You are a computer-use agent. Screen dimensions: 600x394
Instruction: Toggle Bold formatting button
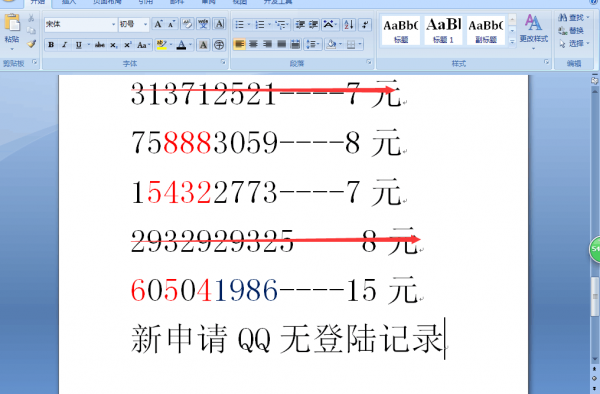tap(51, 45)
